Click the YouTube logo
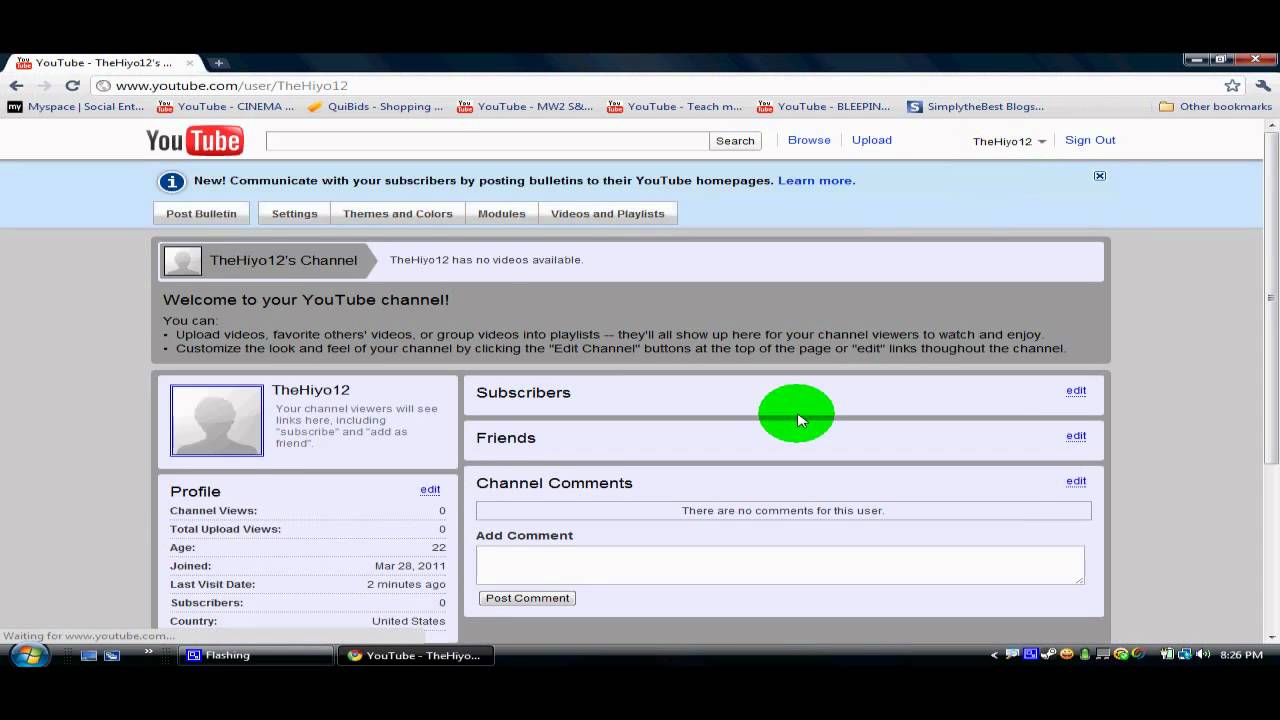Image resolution: width=1280 pixels, height=720 pixels. click(x=195, y=141)
